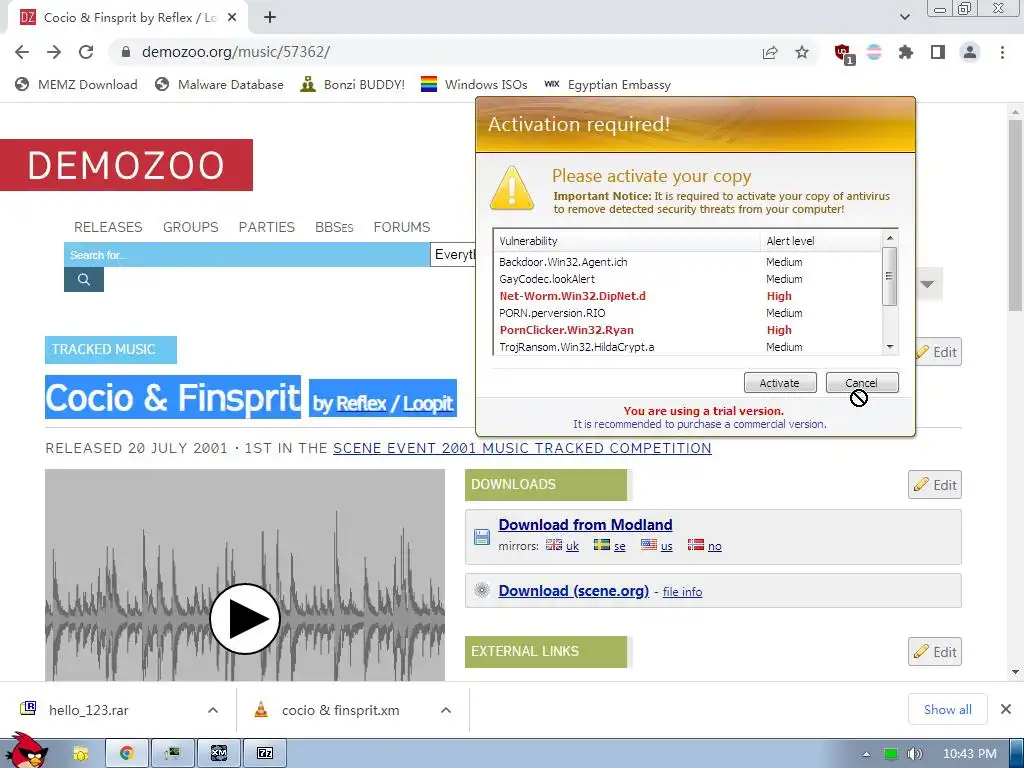Sort by the Alert level column header

[x=821, y=241]
